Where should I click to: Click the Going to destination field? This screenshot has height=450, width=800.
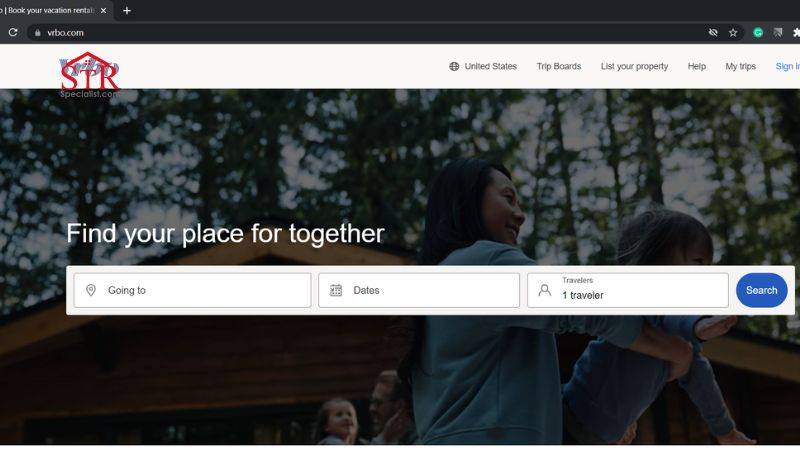tap(192, 290)
